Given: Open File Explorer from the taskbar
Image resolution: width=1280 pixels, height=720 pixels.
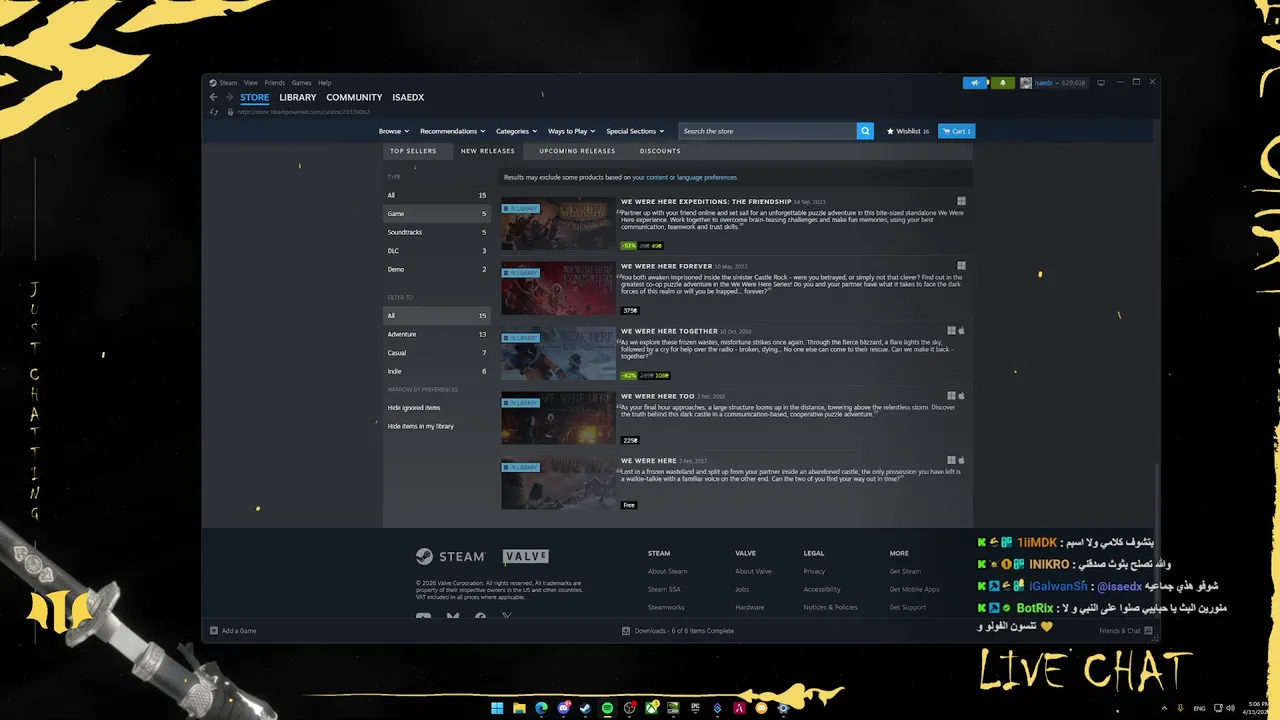Looking at the screenshot, I should 519,709.
